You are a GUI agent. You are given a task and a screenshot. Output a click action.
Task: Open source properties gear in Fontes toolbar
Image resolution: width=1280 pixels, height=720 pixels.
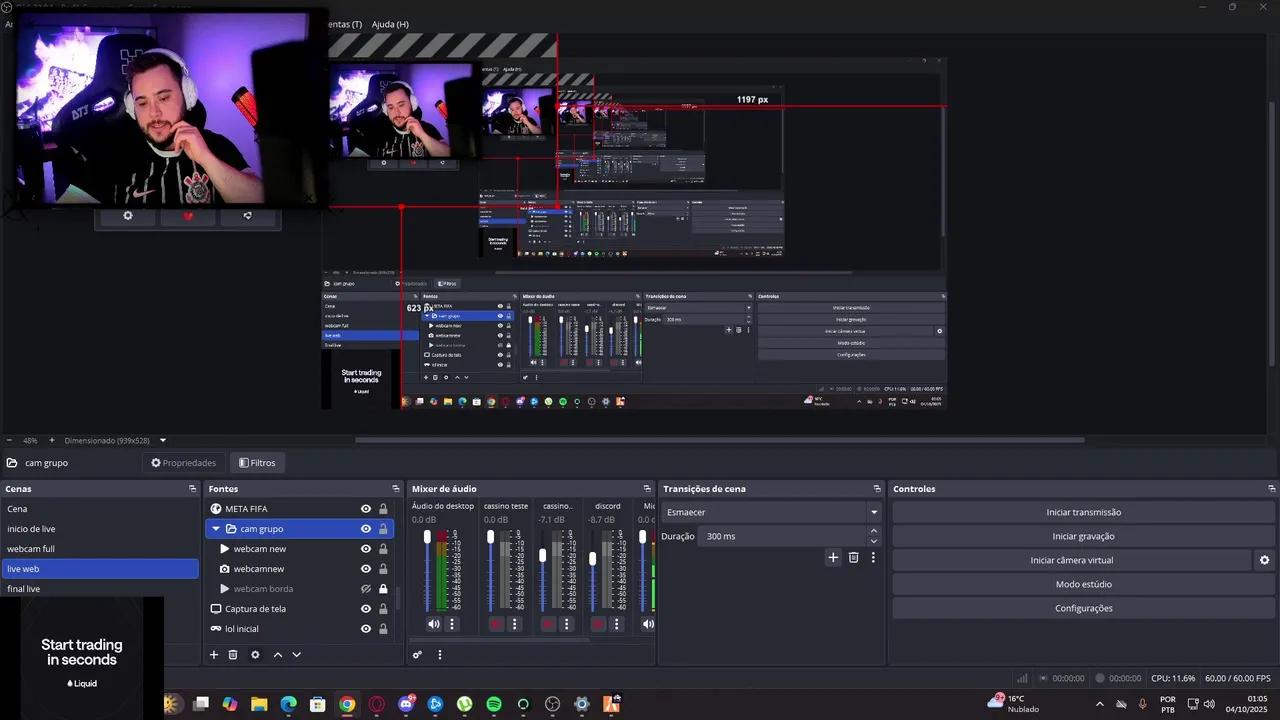click(x=255, y=655)
